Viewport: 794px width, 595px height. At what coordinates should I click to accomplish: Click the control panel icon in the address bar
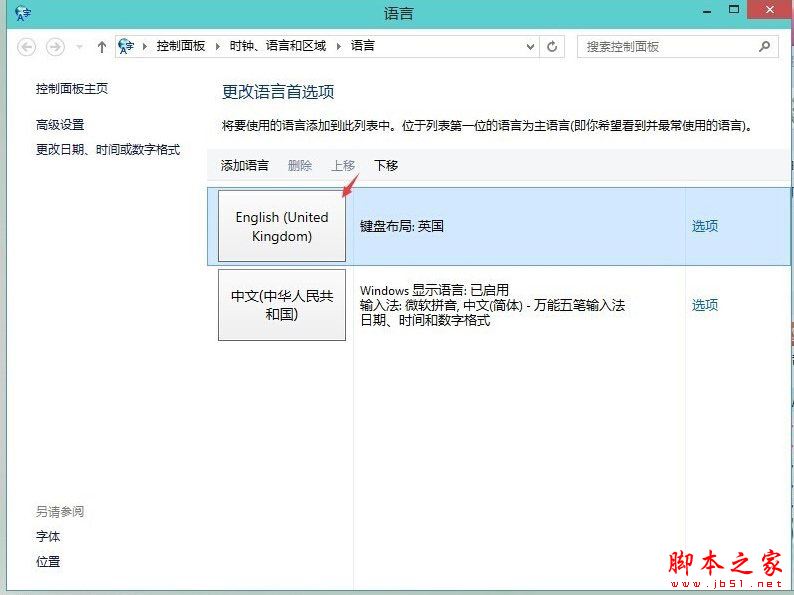pos(127,46)
